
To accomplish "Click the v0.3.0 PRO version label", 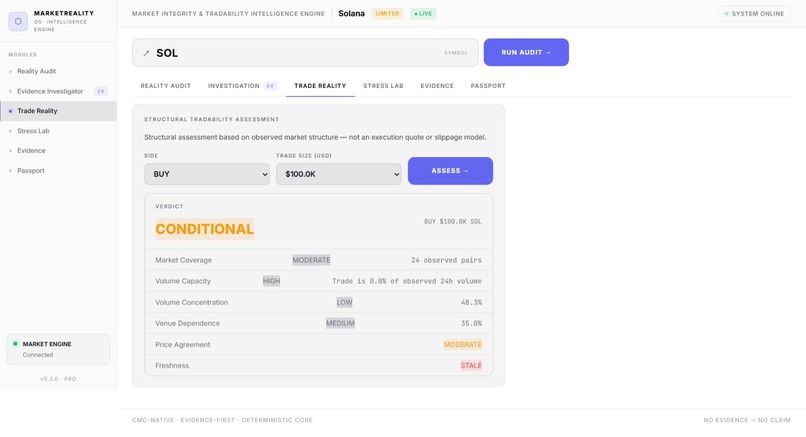I will [58, 379].
